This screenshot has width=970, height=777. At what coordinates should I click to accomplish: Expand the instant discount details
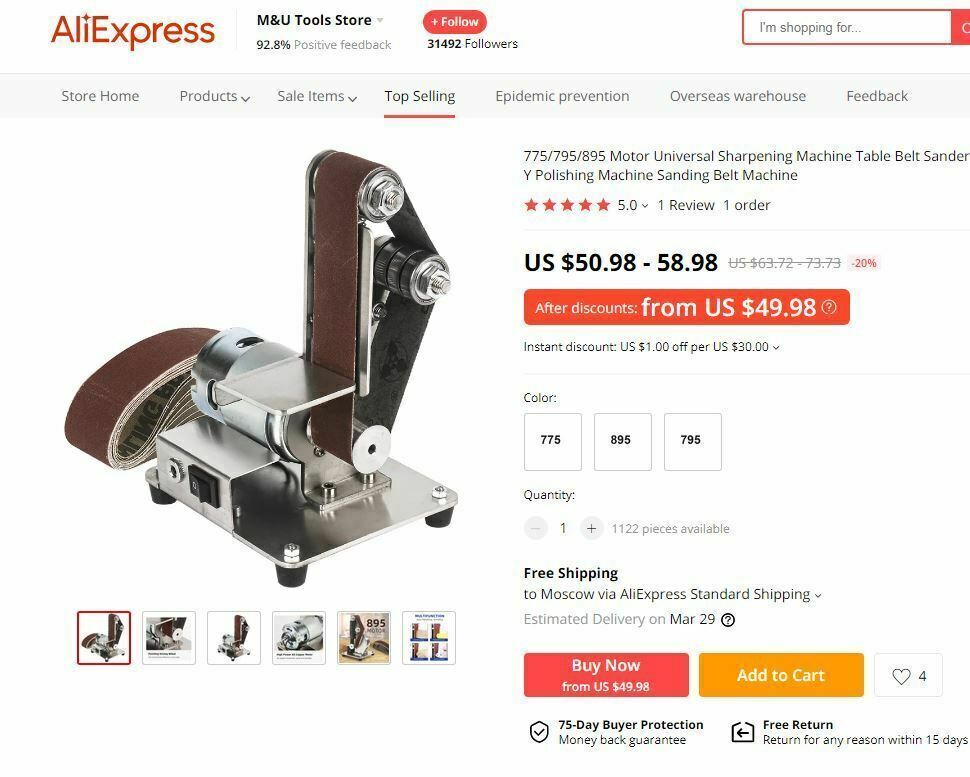click(651, 347)
